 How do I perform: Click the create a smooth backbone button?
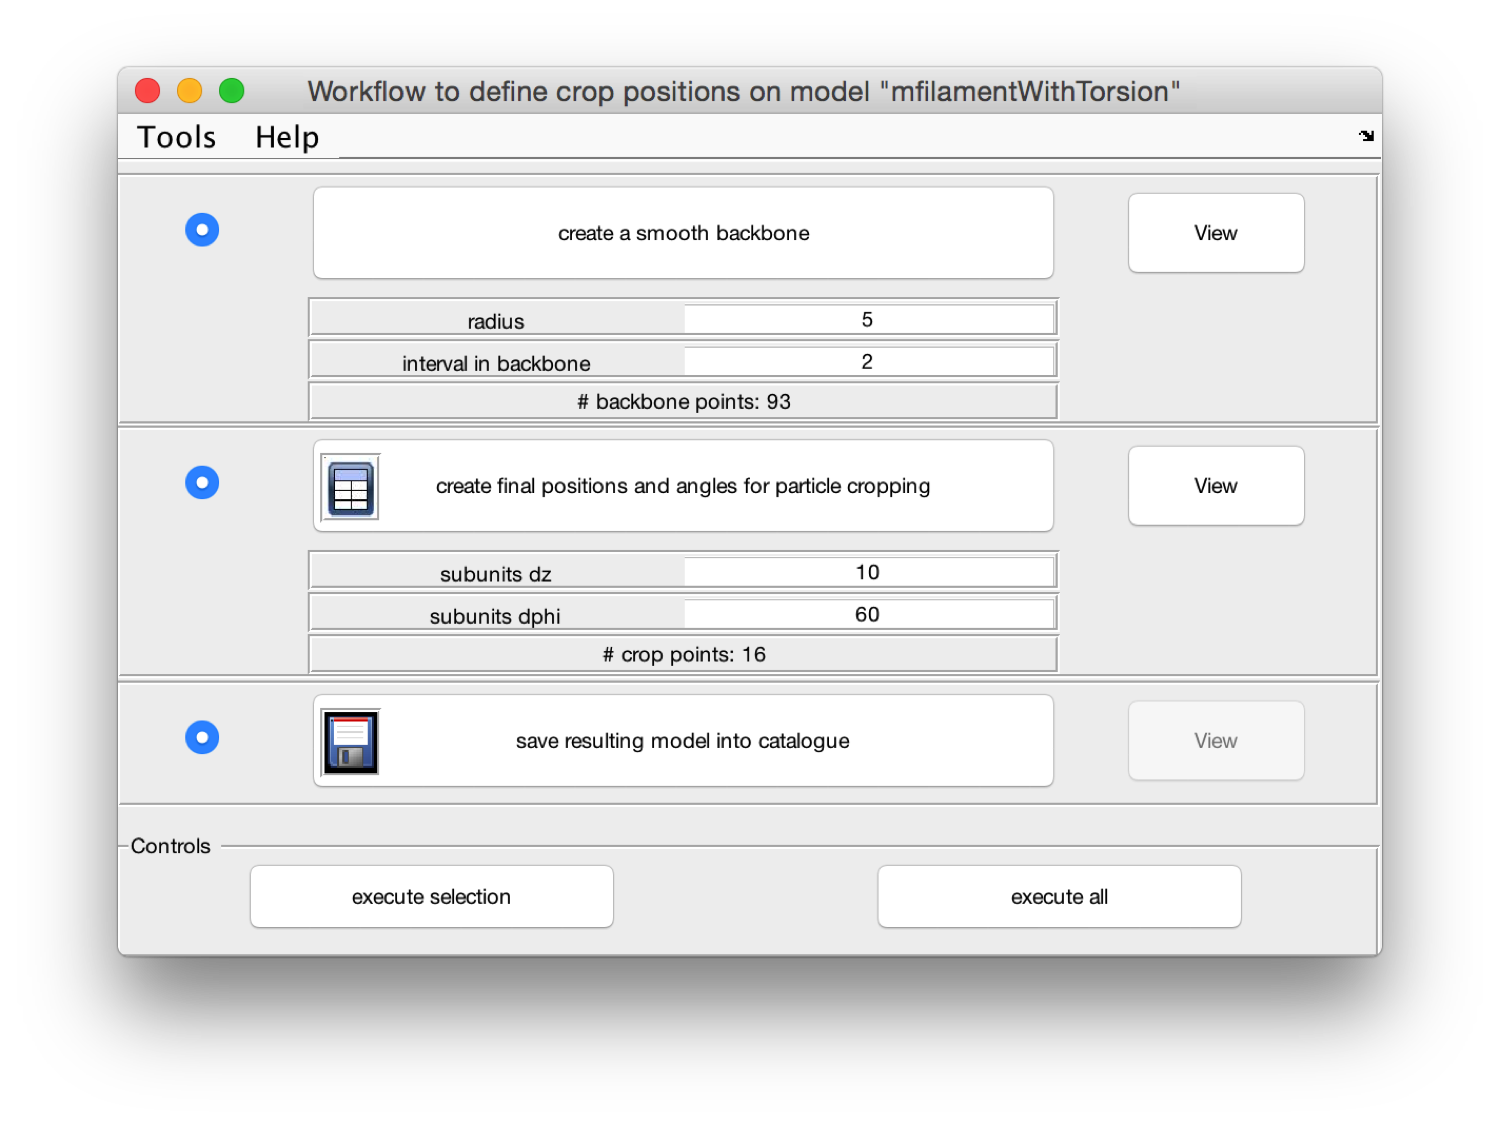click(x=683, y=233)
